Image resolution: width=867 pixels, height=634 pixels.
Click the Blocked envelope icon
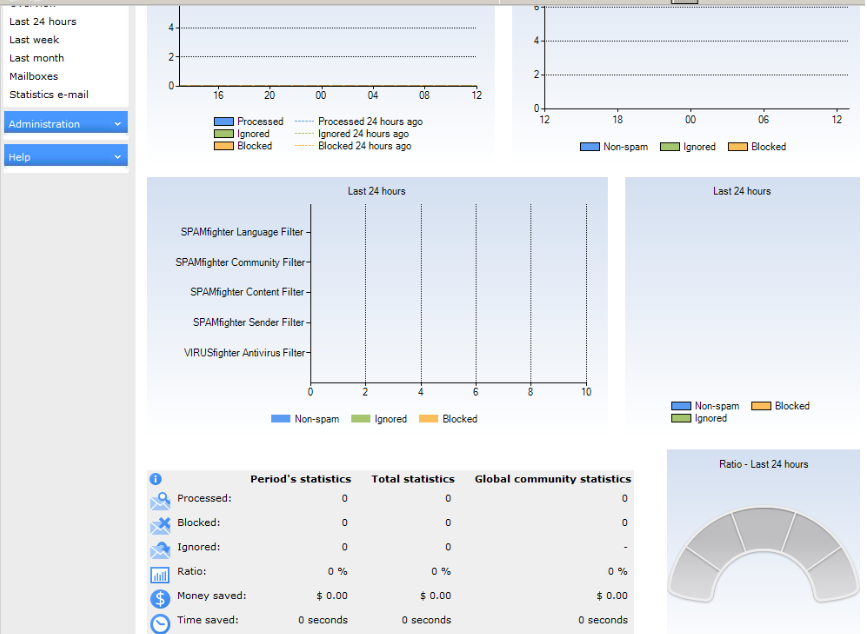coord(160,524)
